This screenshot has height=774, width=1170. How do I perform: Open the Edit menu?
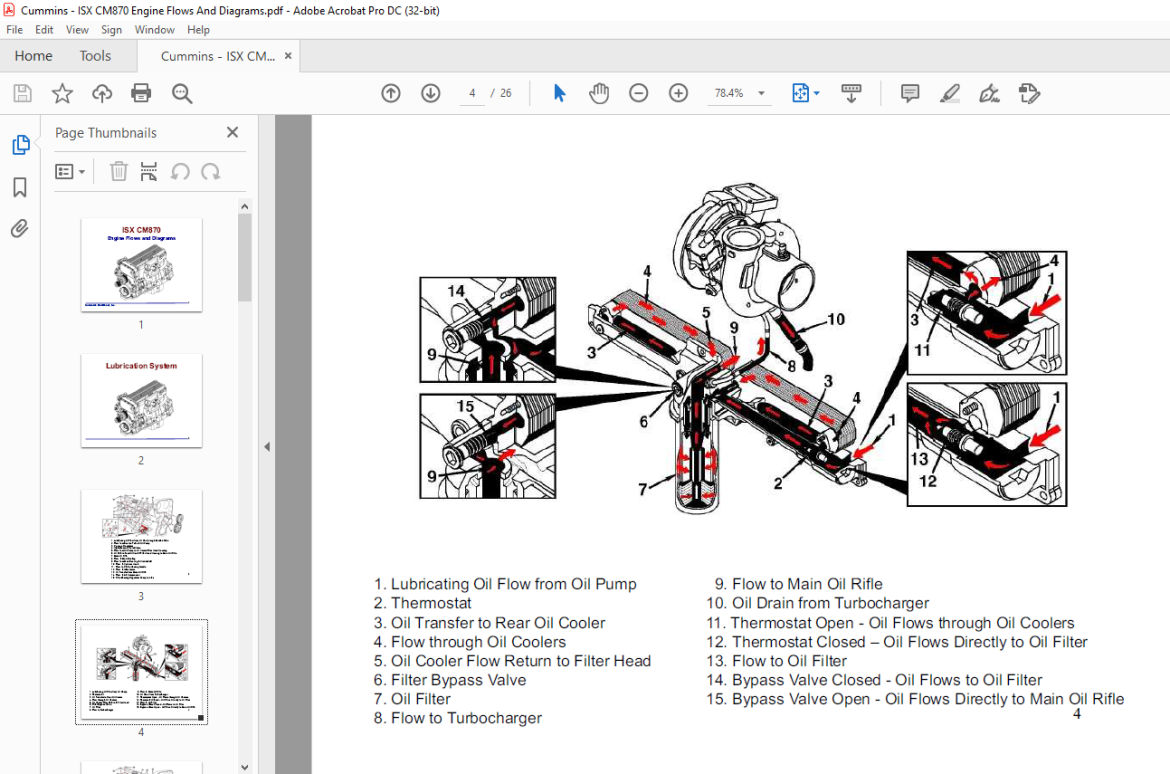point(44,30)
